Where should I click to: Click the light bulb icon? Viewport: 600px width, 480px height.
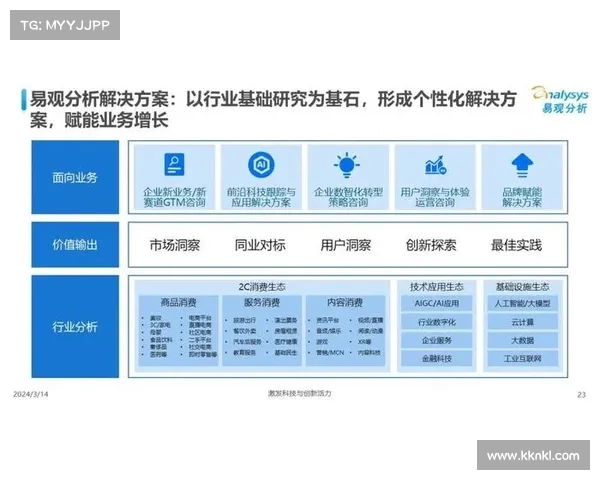(x=347, y=165)
